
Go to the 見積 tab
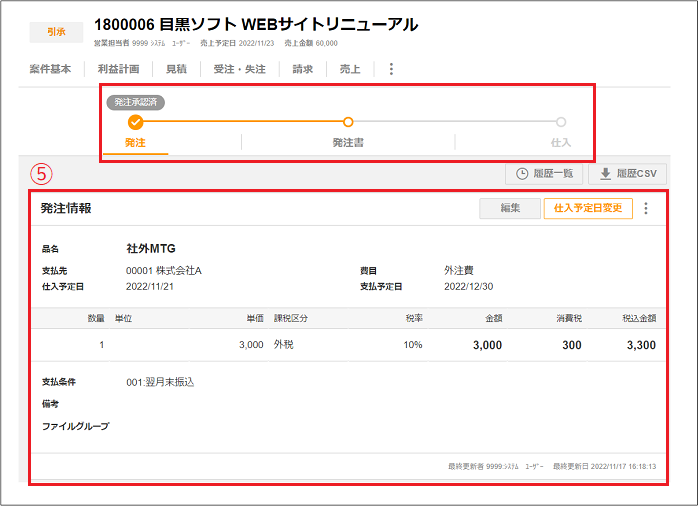click(176, 69)
